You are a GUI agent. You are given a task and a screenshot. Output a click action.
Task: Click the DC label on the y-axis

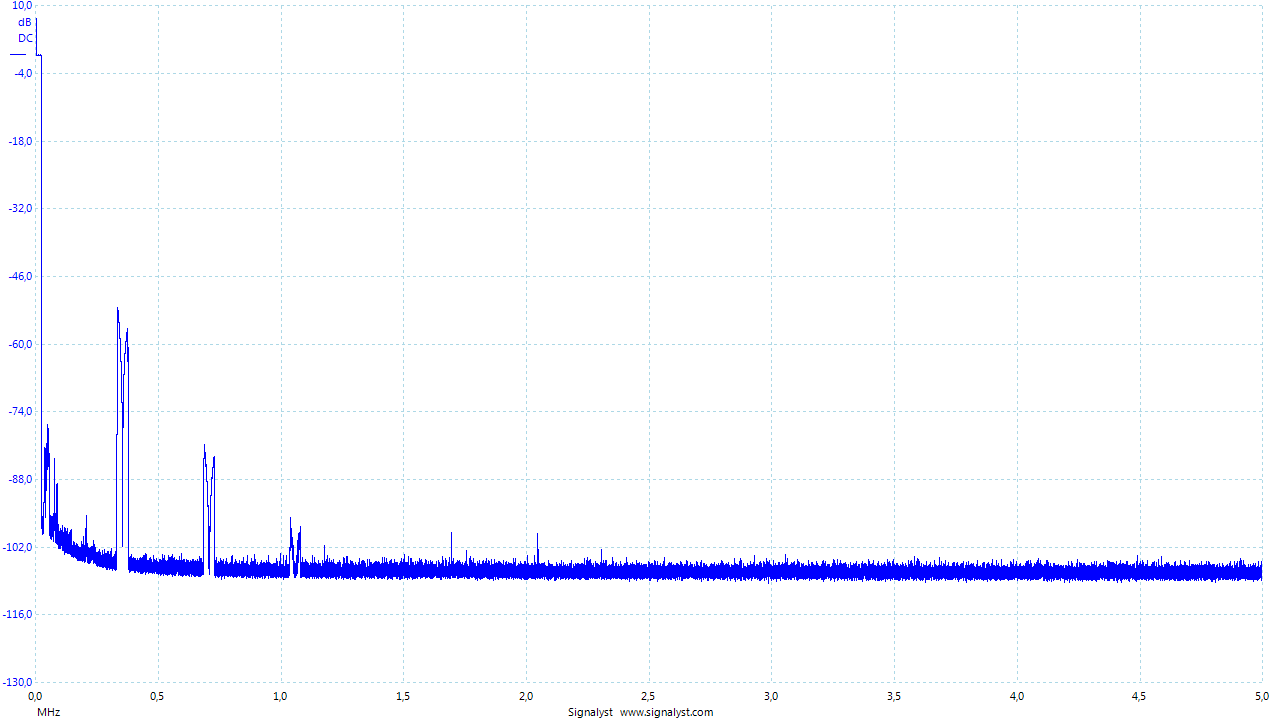tap(25, 38)
